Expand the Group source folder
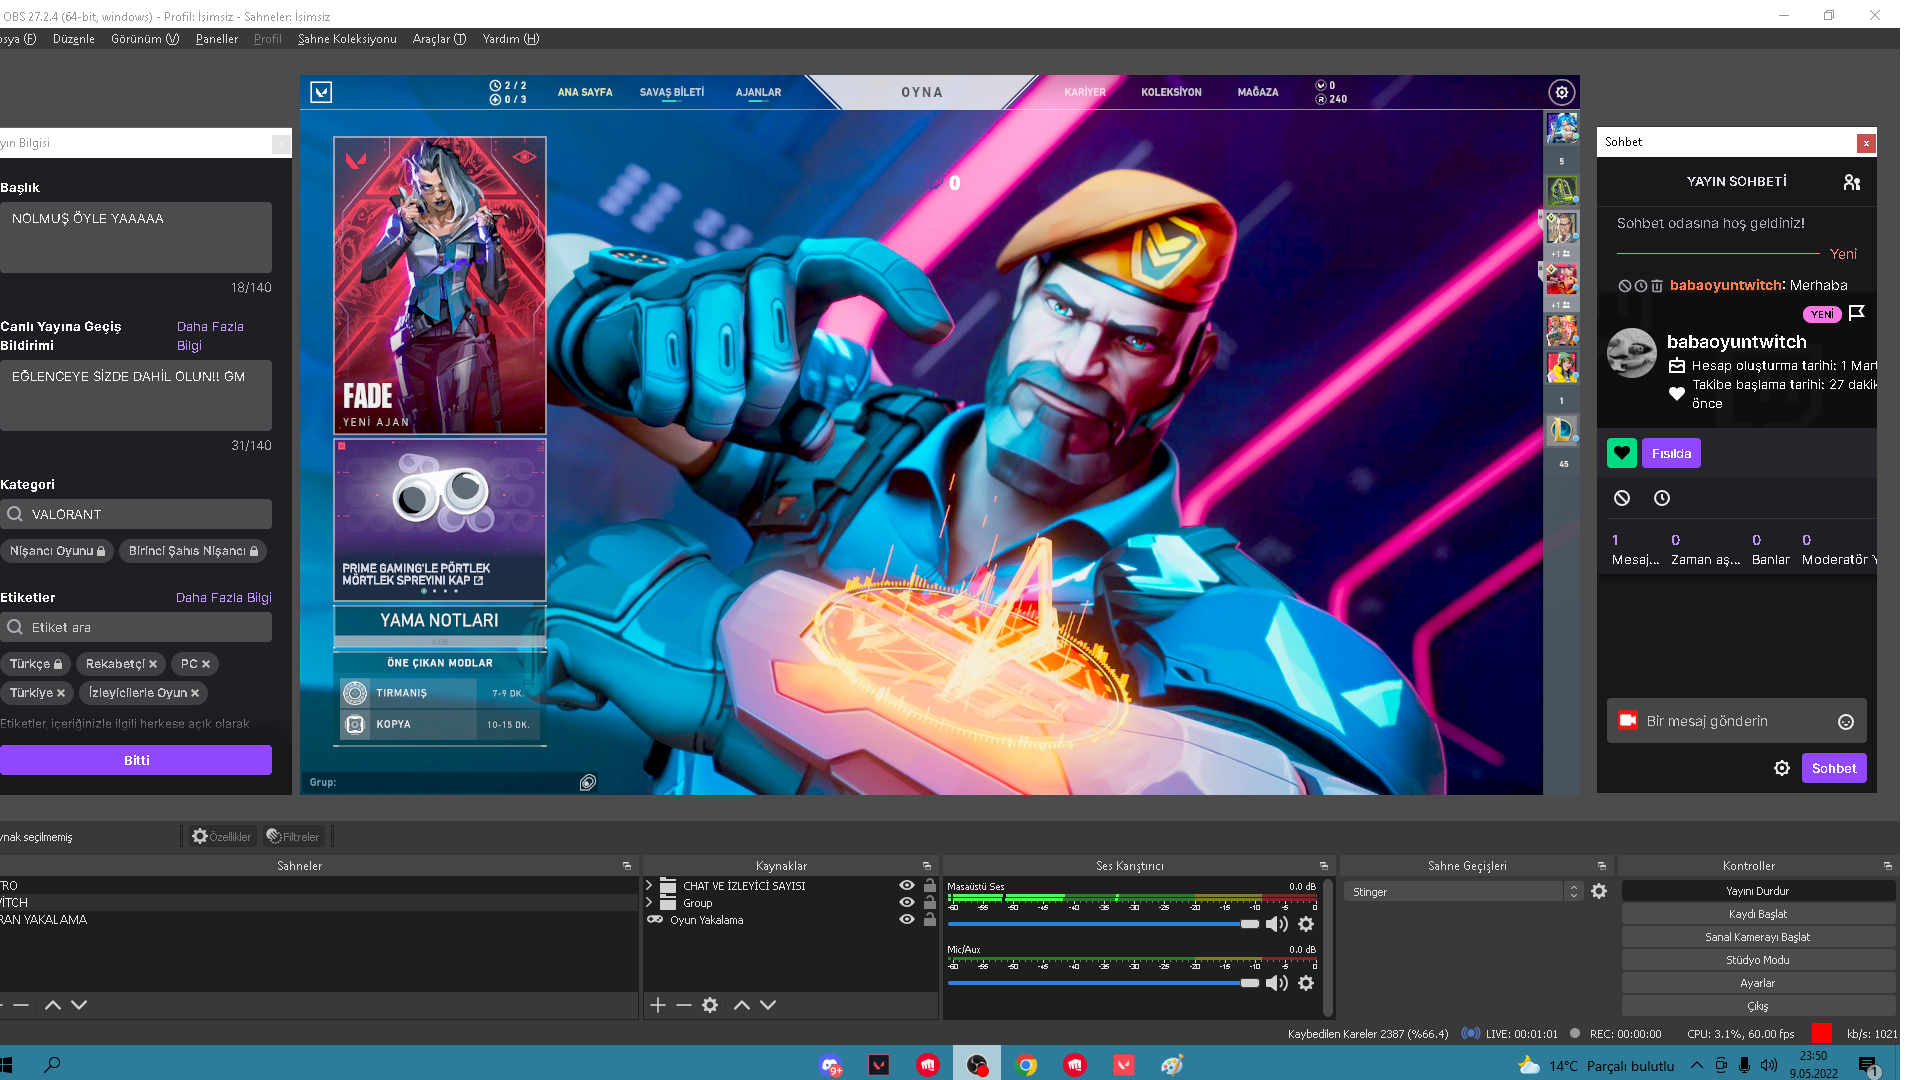The height and width of the screenshot is (1080, 1920). pyautogui.click(x=649, y=903)
